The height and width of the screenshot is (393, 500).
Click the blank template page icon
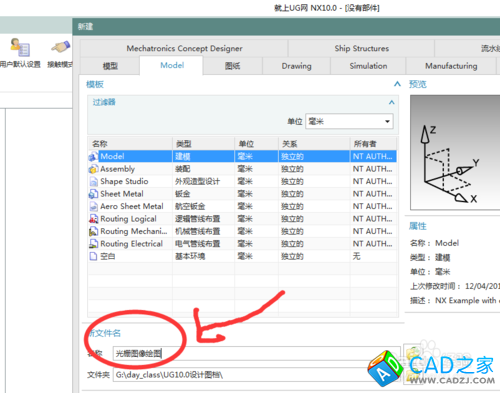pyautogui.click(x=93, y=256)
